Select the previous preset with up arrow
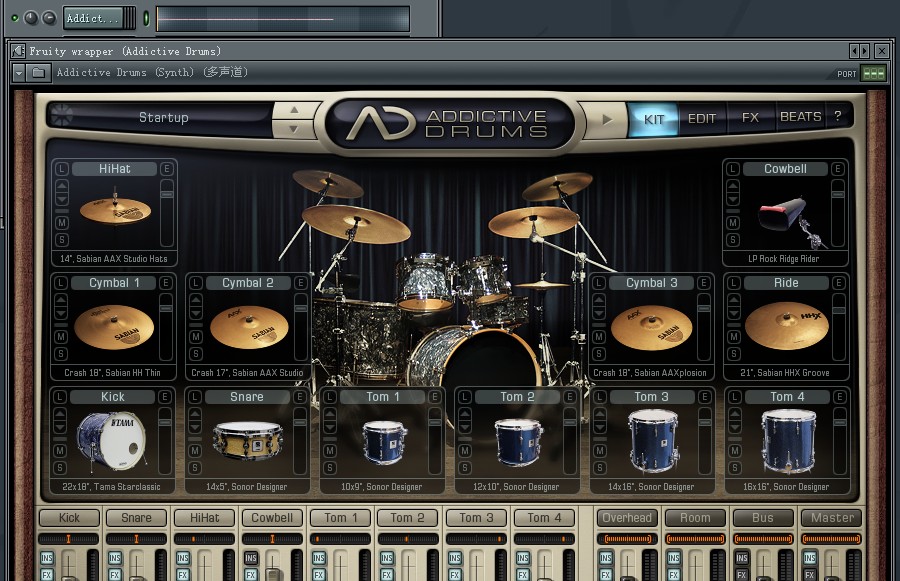The width and height of the screenshot is (900, 581). 294,110
